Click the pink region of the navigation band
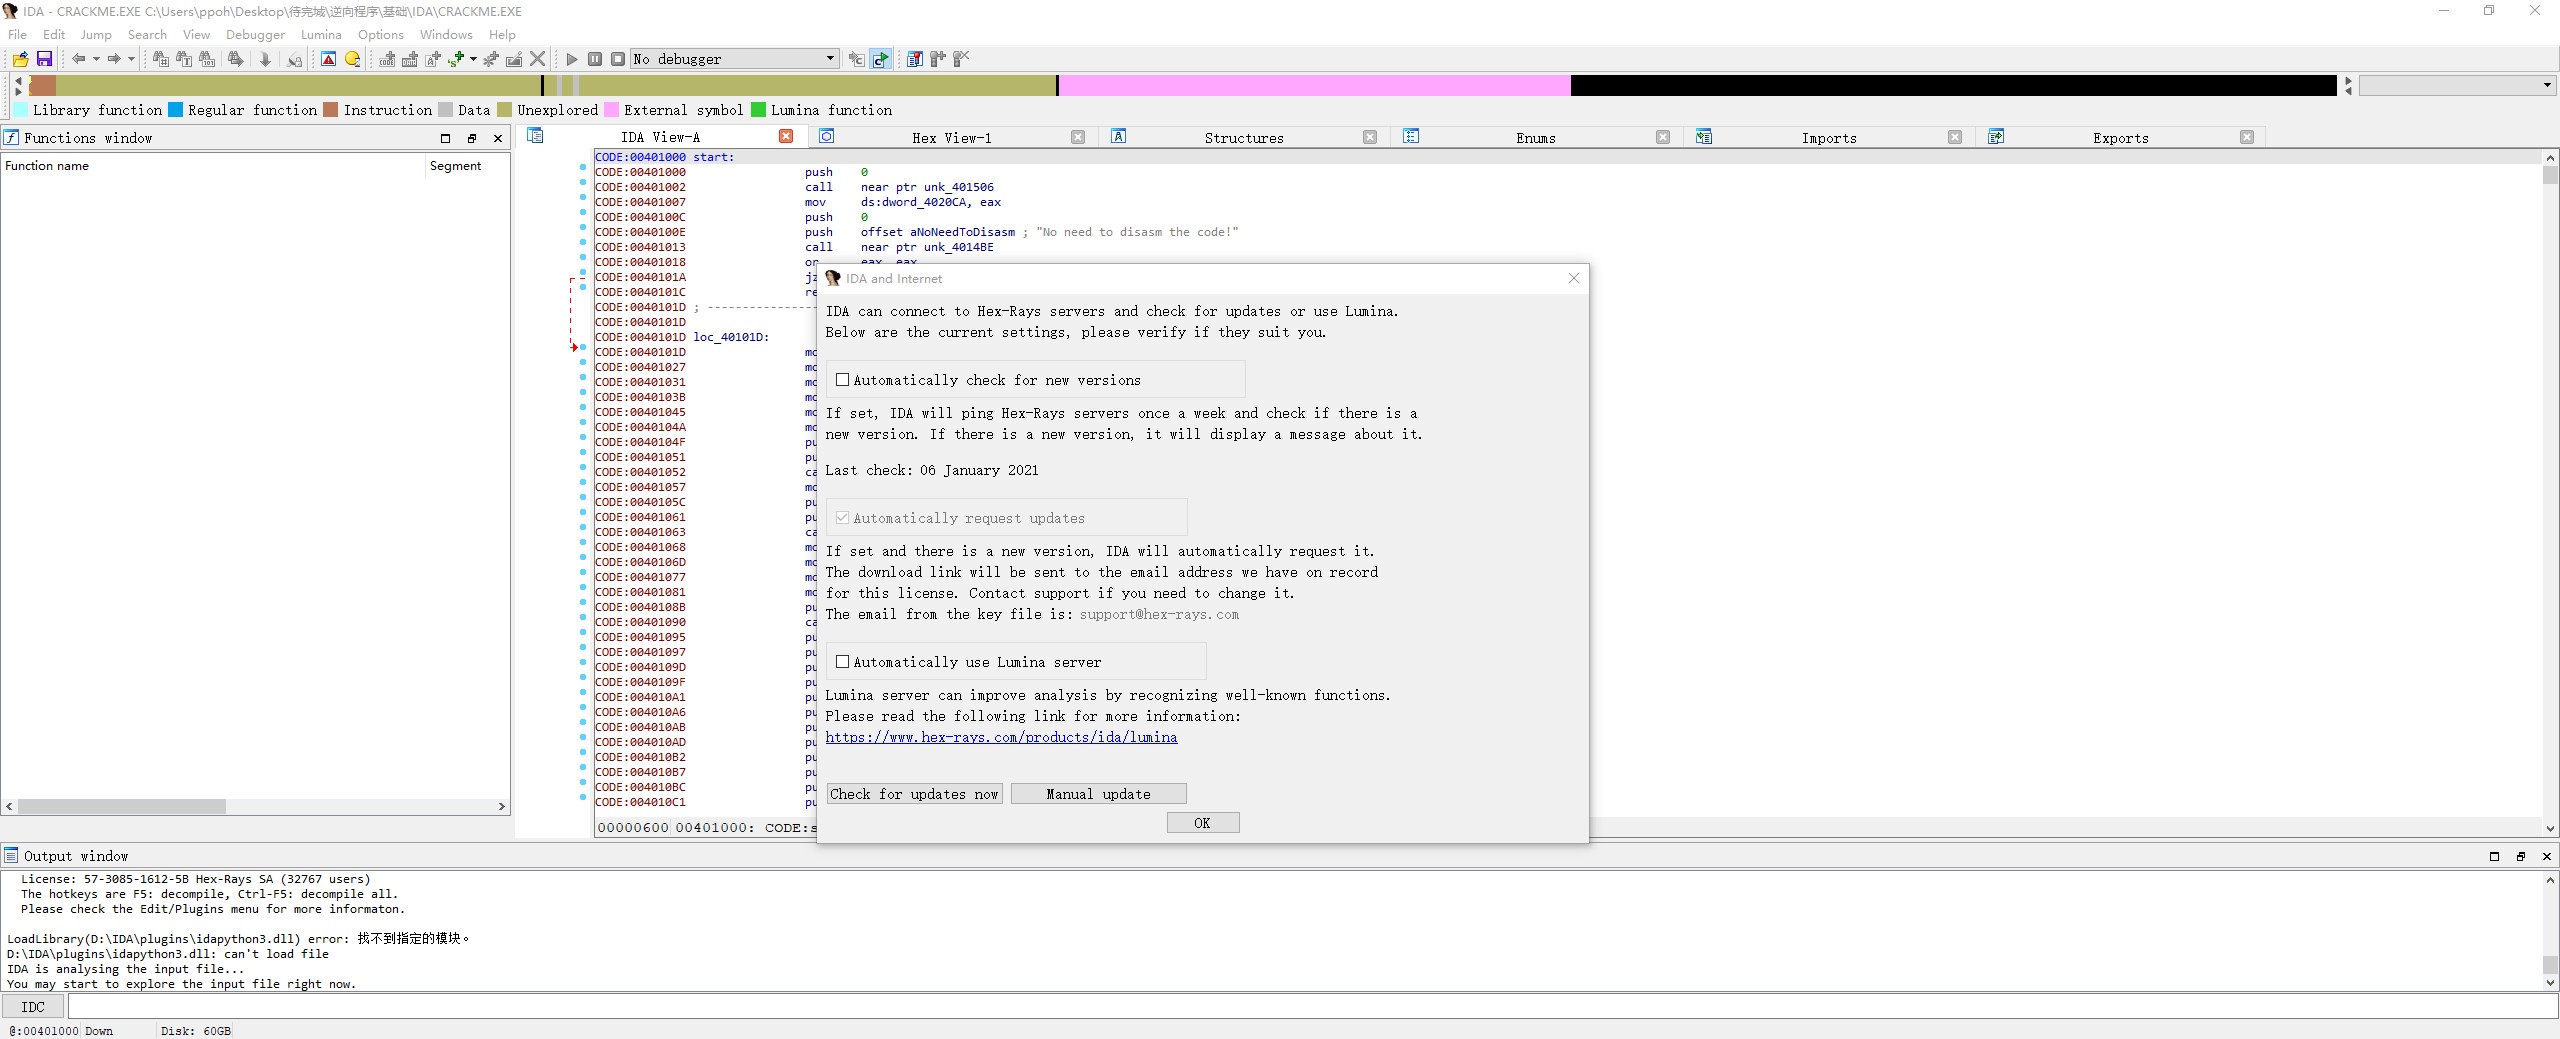 pyautogui.click(x=1314, y=86)
